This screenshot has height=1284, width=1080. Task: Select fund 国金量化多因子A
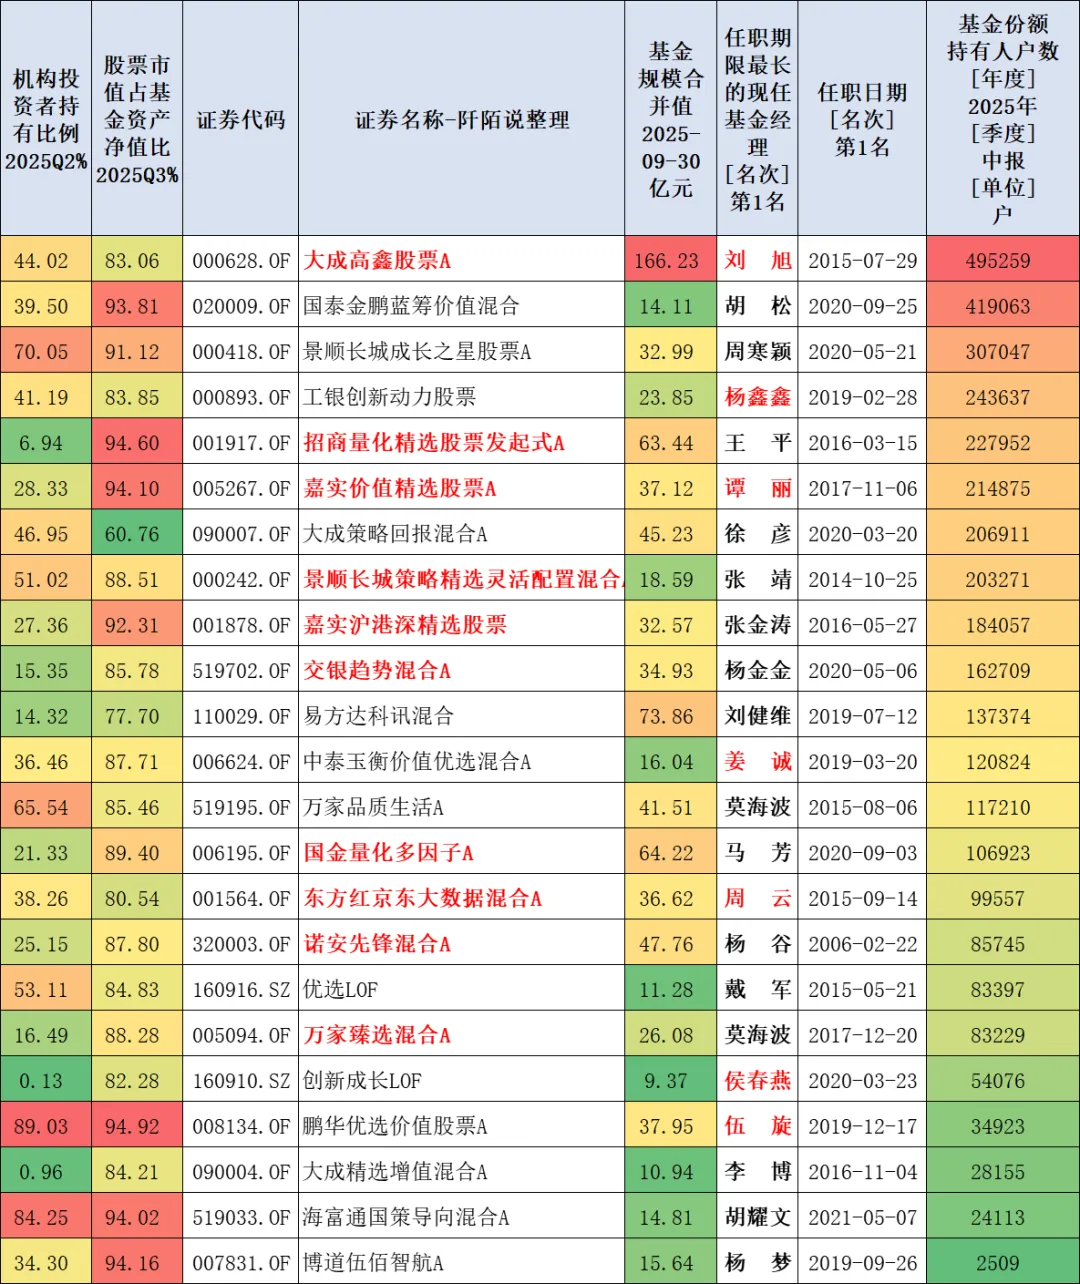[389, 853]
